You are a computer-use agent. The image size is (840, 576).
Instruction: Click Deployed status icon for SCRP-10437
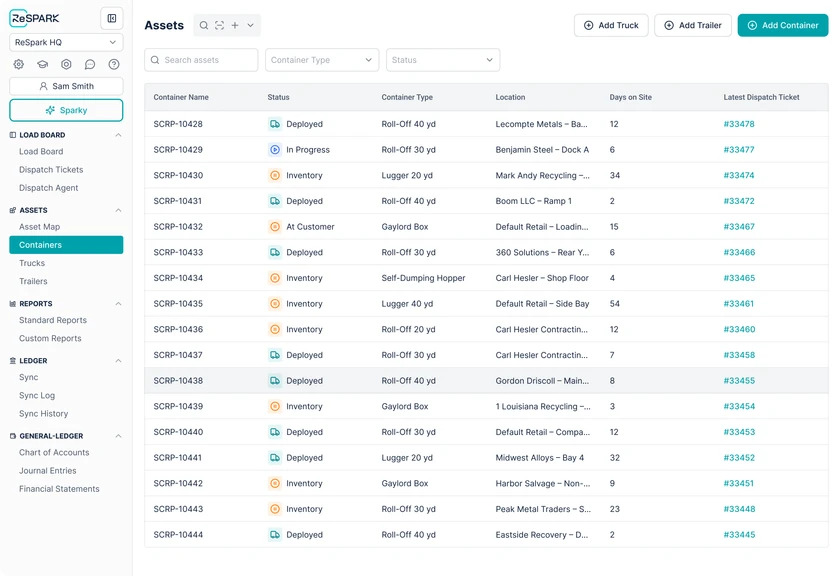pos(275,355)
